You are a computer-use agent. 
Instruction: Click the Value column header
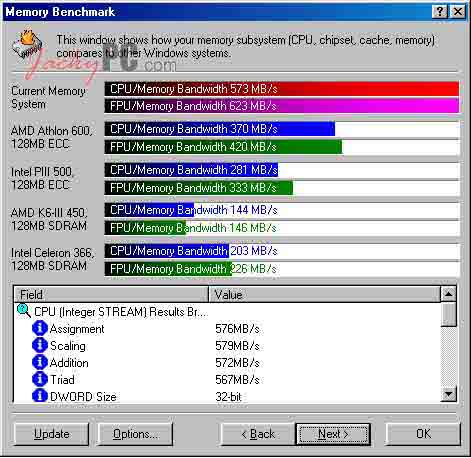(x=324, y=294)
